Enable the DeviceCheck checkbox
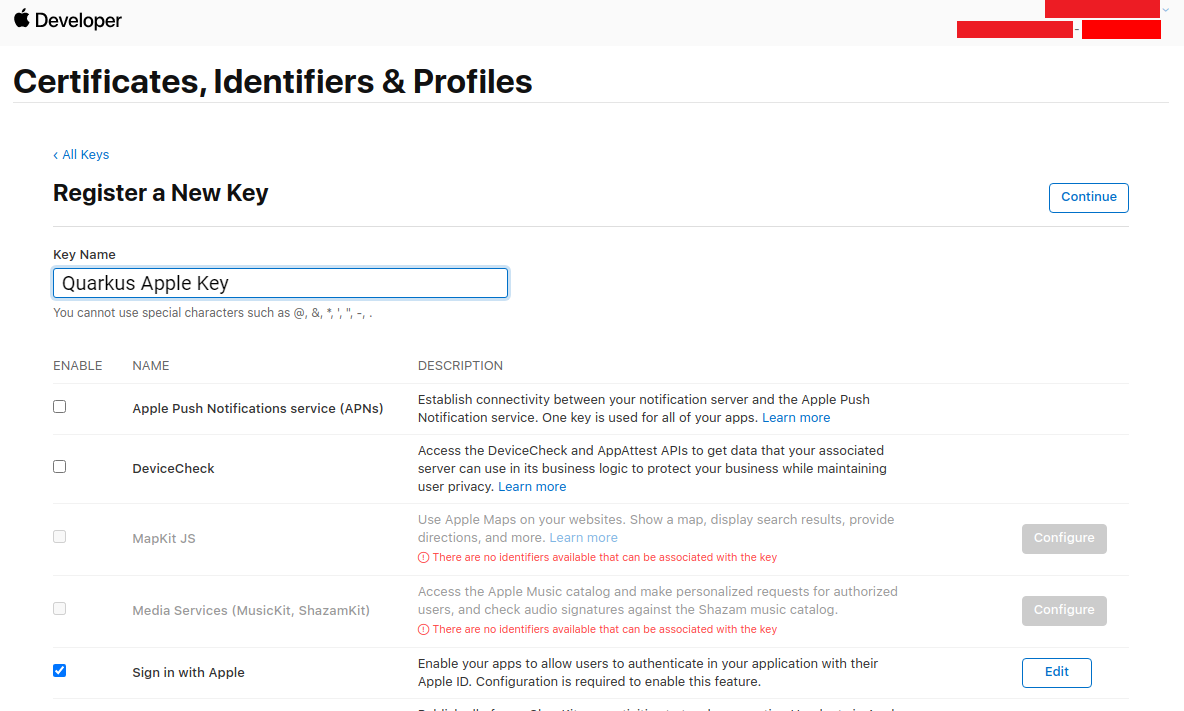 (x=60, y=466)
